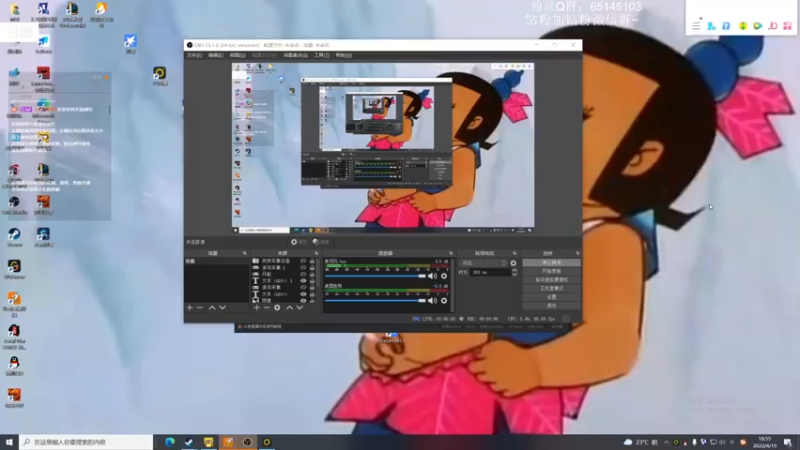Click 工作室模式 studio mode button
Screen dimensions: 800x450
[552, 288]
